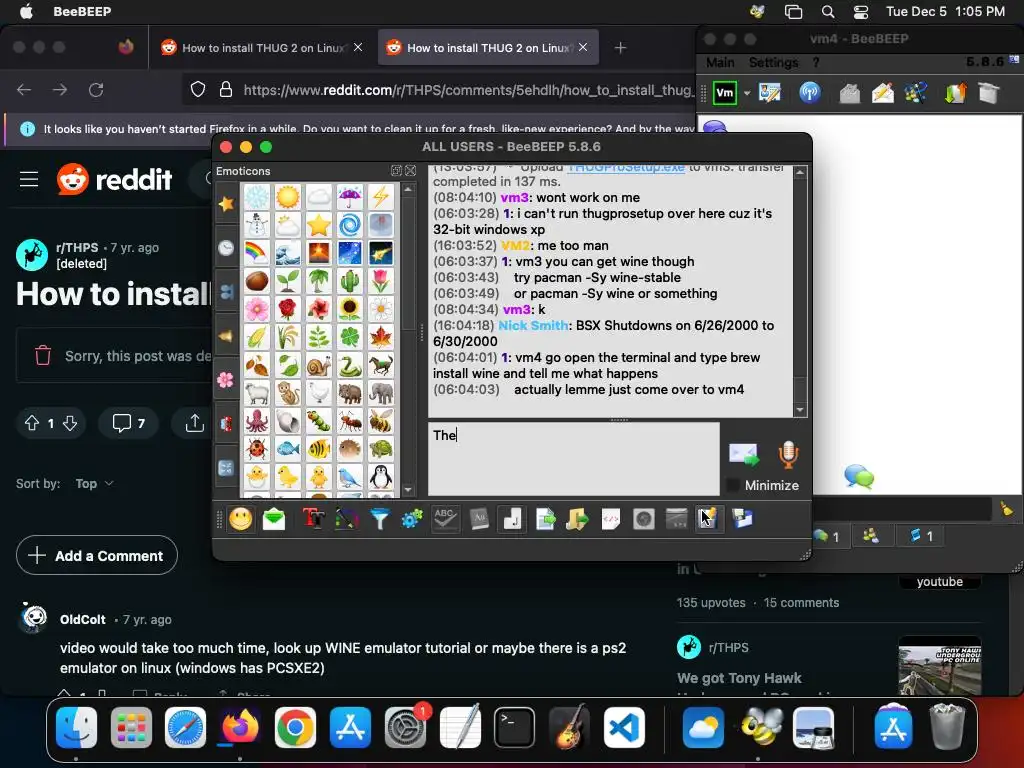Open the font selection (red T) icon

coord(313,519)
